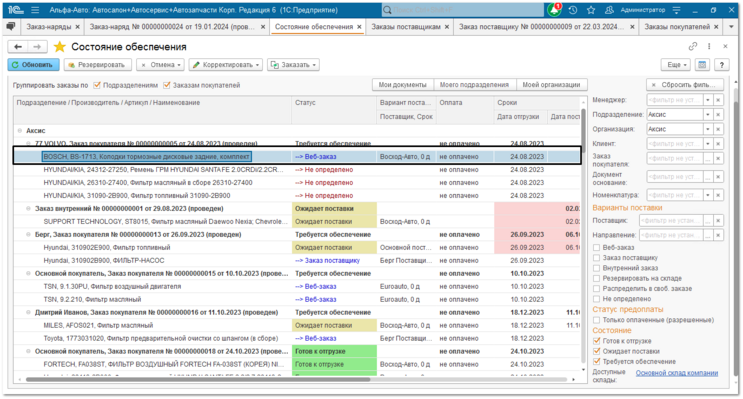Collapse Заказ внутренний № 0000000001 group
This screenshot has height=399, width=743.
tap(28, 209)
